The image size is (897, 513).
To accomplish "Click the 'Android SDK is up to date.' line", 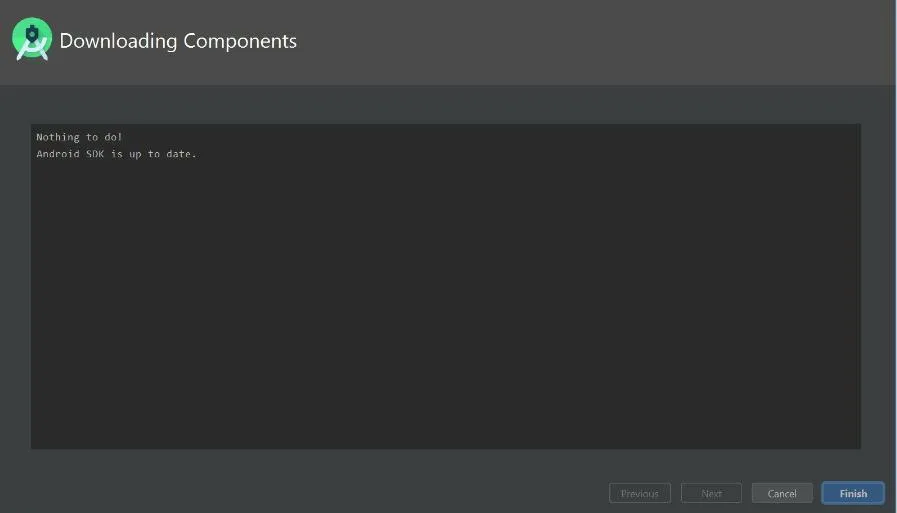I will (x=116, y=154).
